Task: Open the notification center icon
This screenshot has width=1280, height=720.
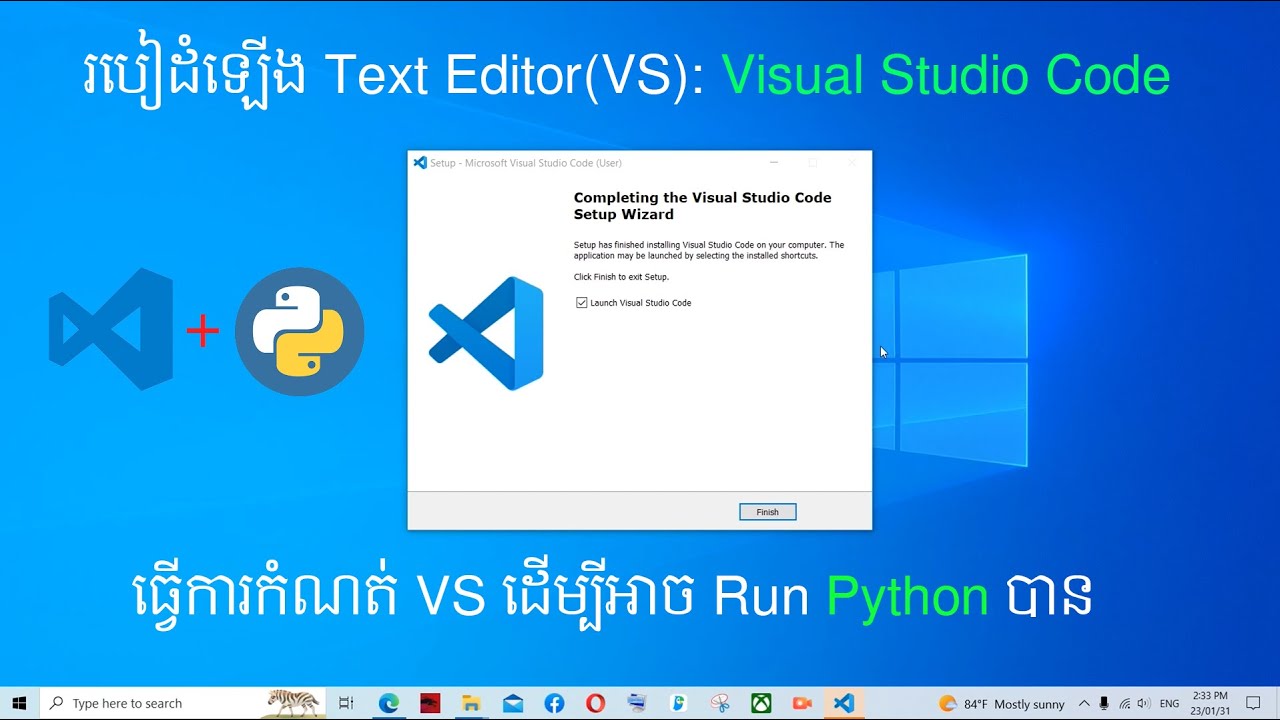Action: click(x=1253, y=704)
